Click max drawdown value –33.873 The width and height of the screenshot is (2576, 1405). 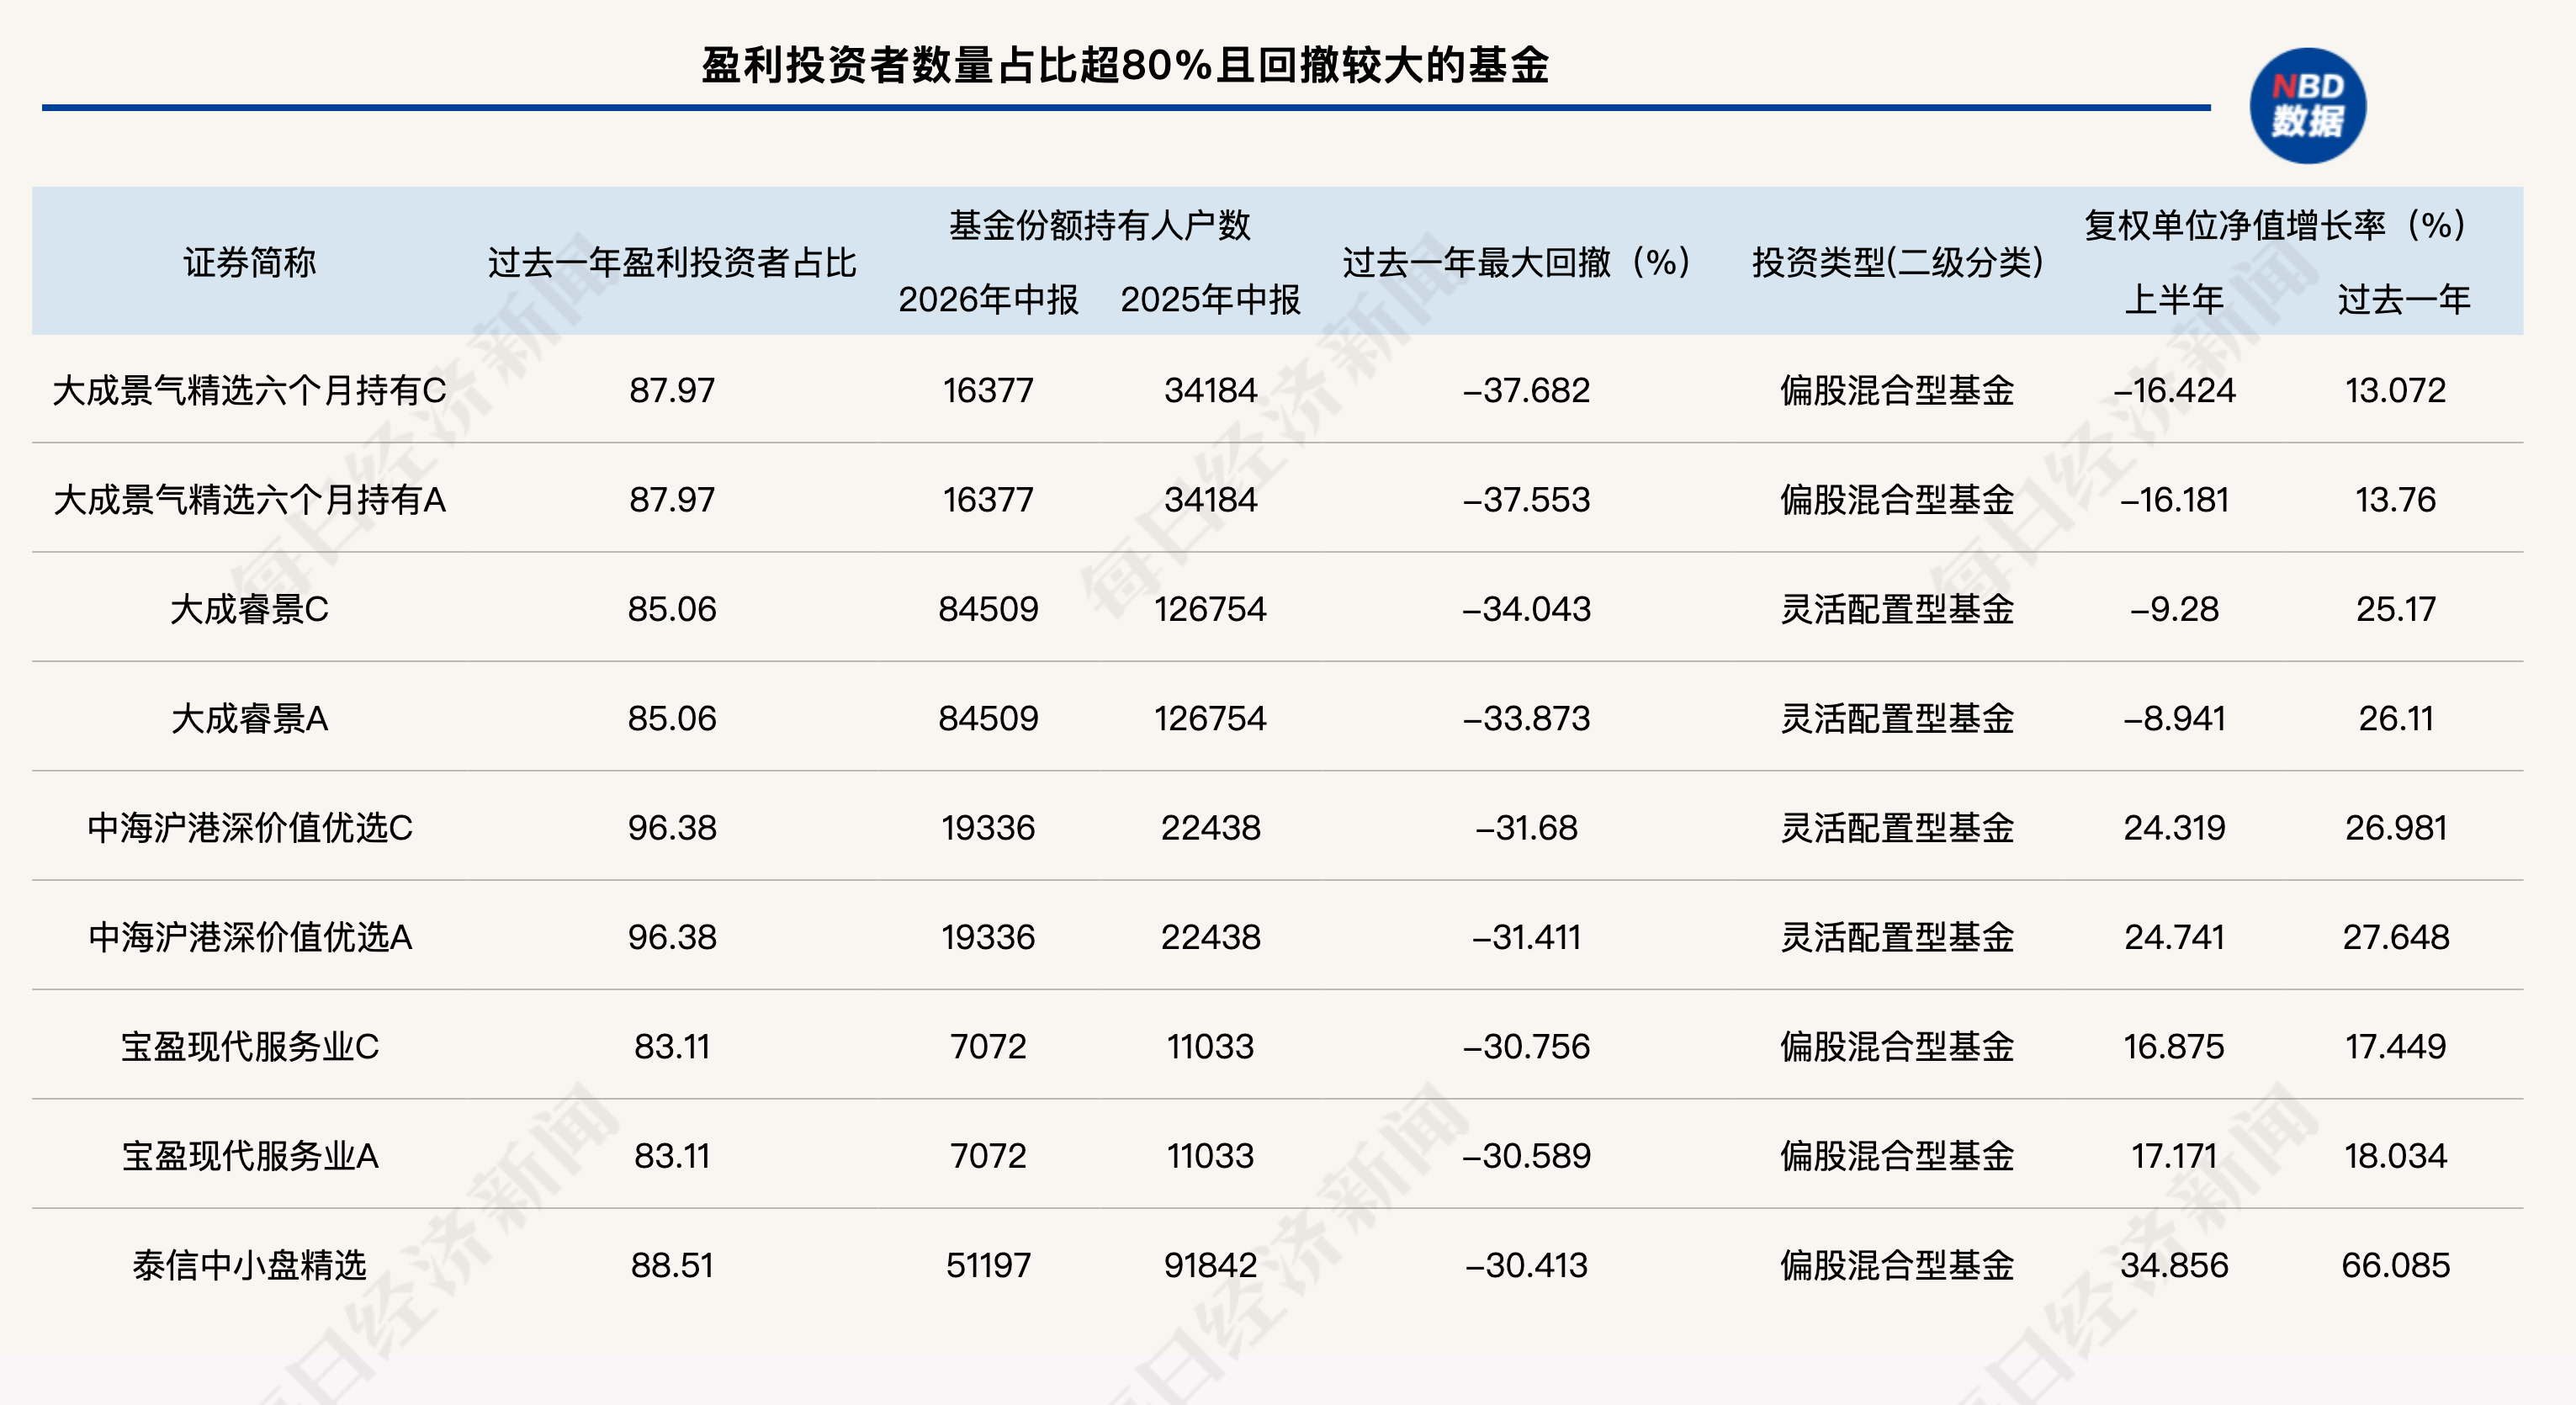1526,718
